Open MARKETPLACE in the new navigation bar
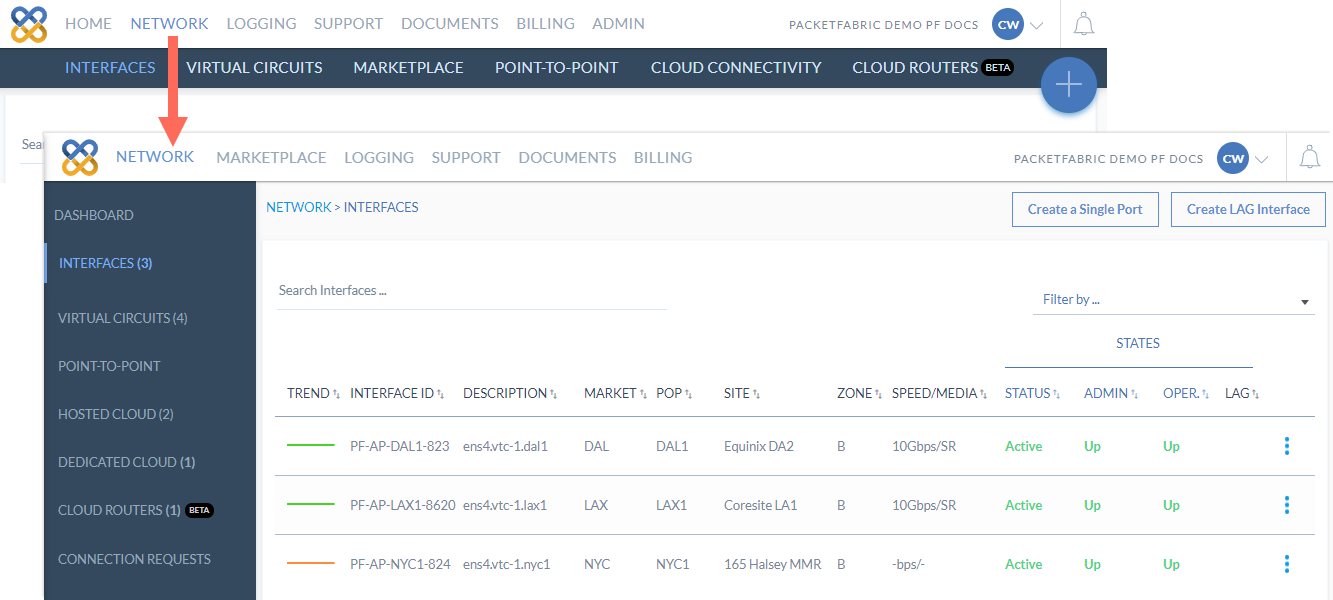The width and height of the screenshot is (1333, 600). coord(271,157)
